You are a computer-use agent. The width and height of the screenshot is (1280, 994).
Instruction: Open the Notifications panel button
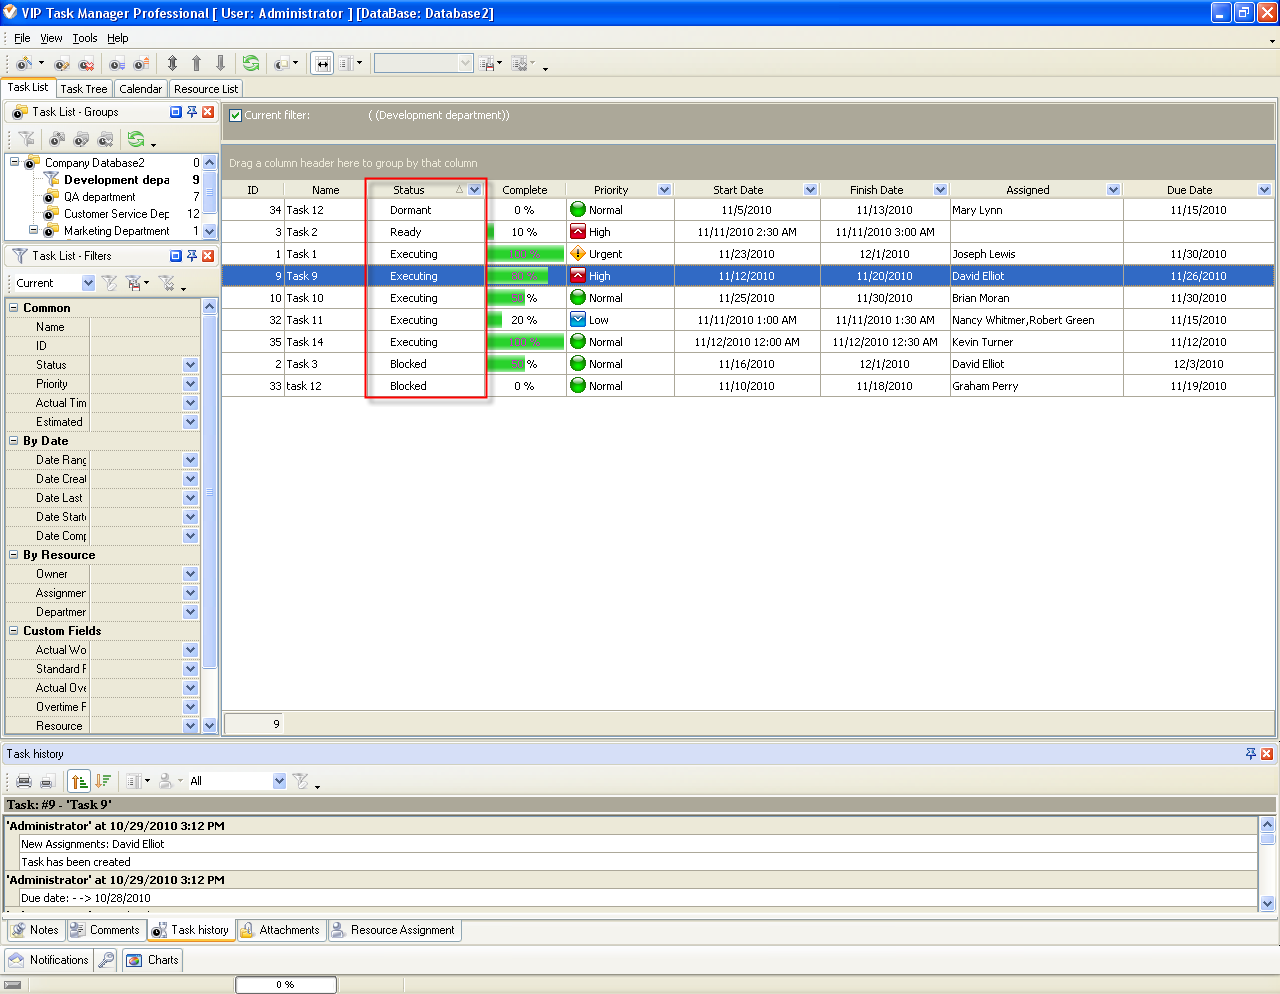point(48,960)
